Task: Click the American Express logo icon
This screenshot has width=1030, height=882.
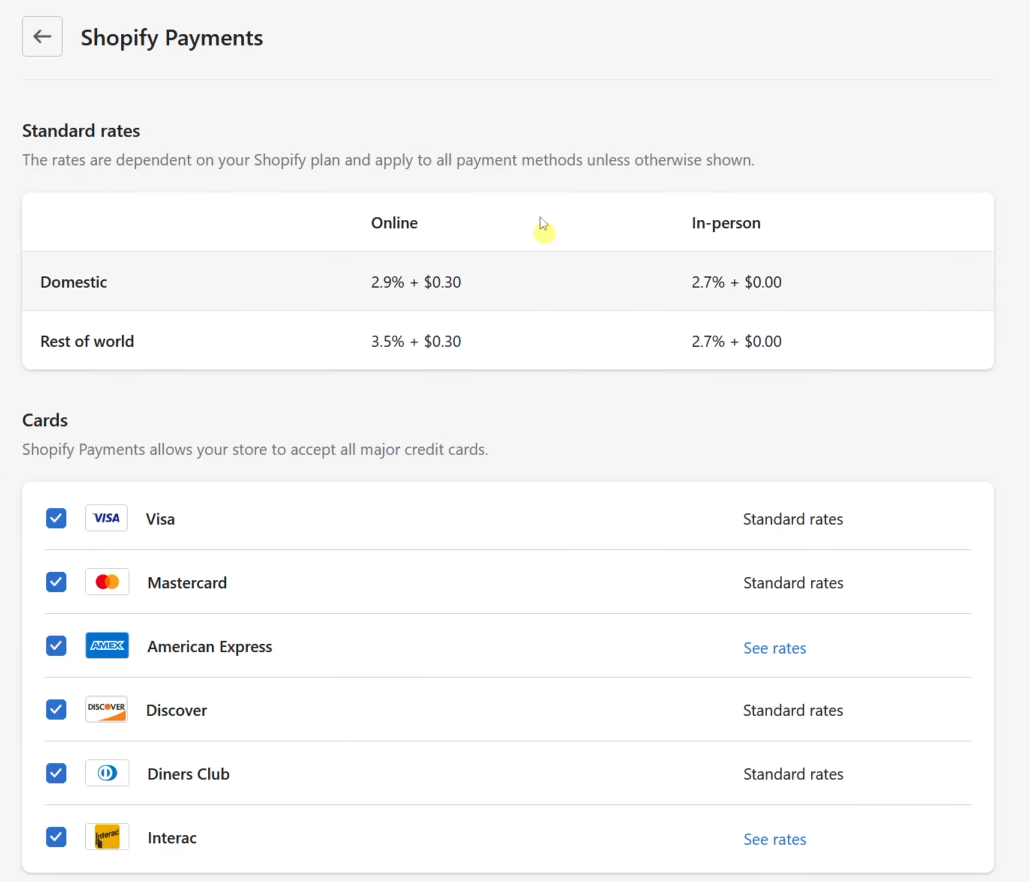Action: click(106, 646)
